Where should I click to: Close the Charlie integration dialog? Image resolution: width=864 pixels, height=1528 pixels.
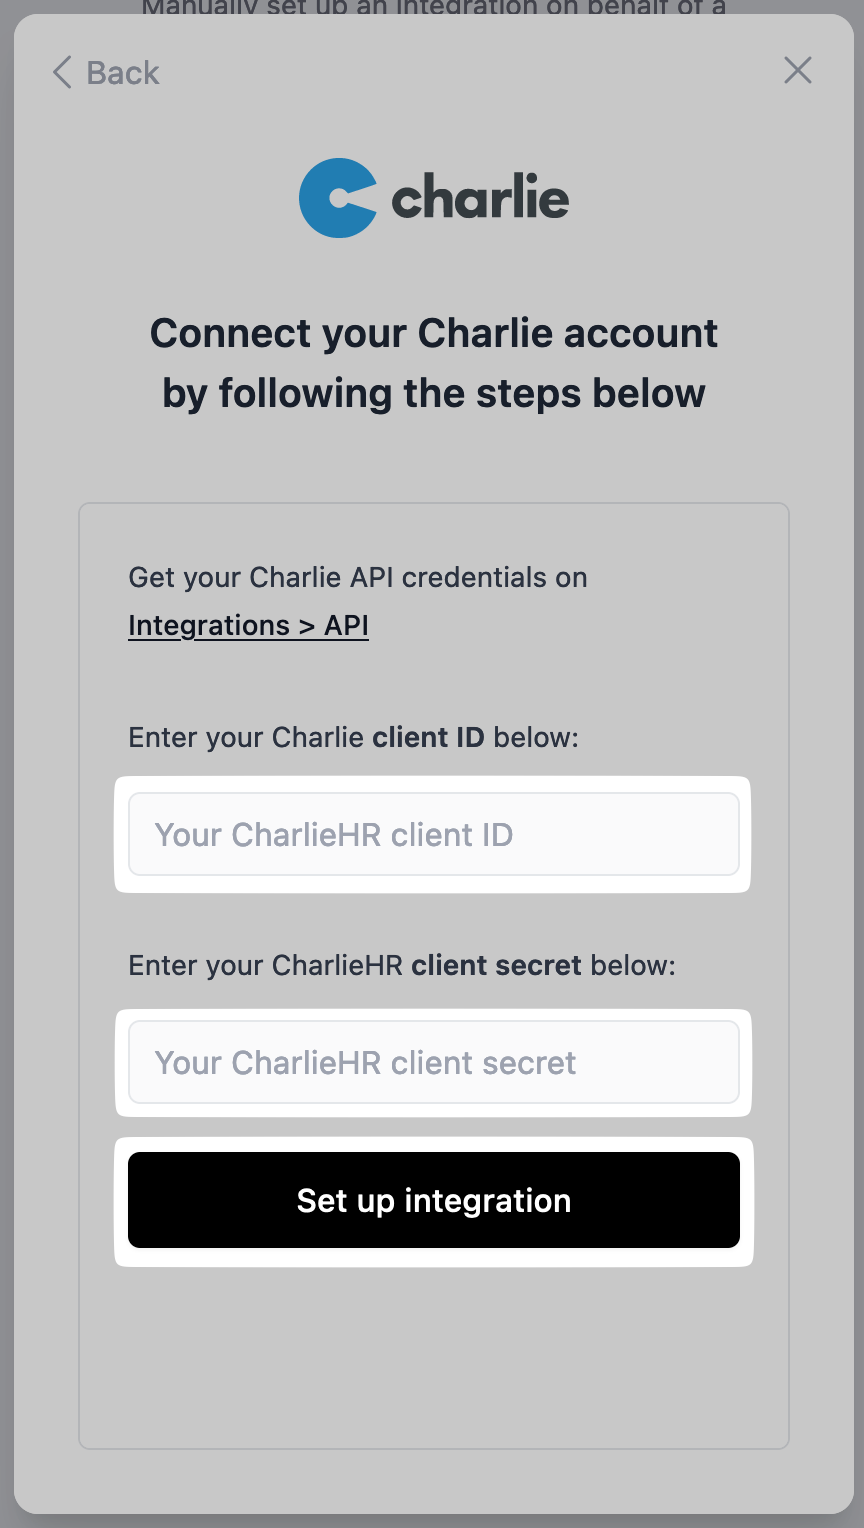(x=798, y=70)
